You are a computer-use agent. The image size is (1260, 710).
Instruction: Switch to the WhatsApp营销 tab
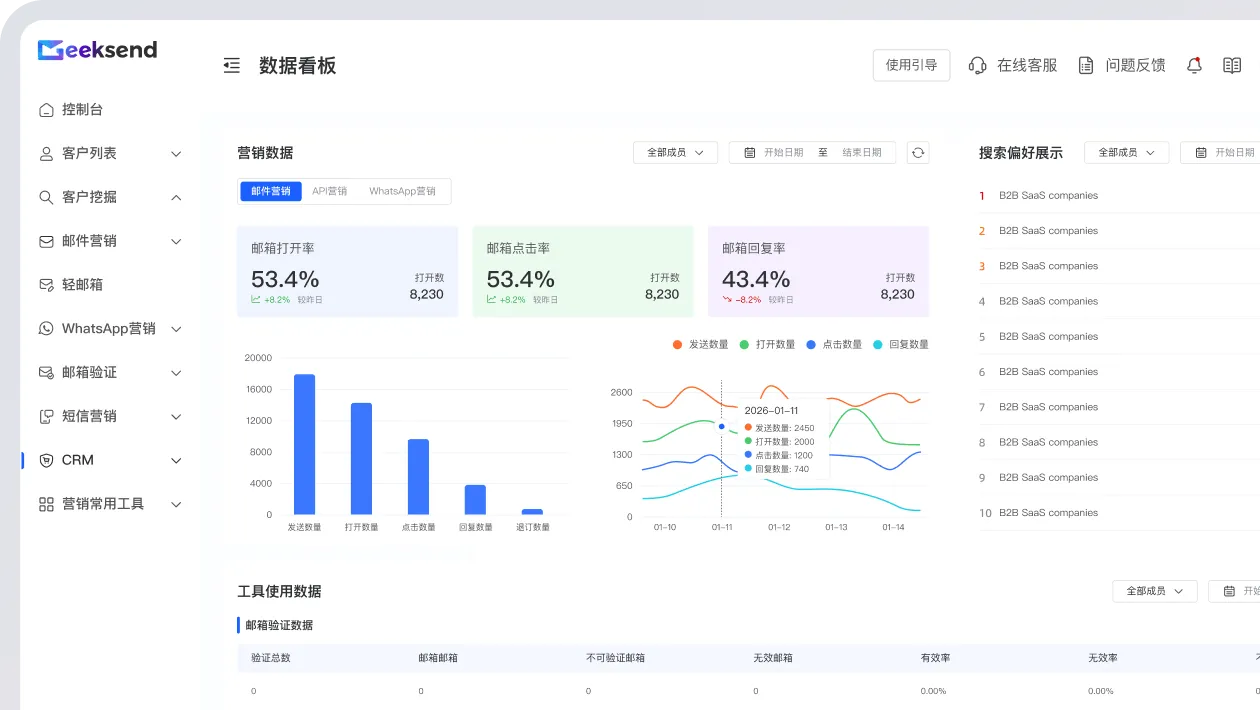tap(402, 191)
